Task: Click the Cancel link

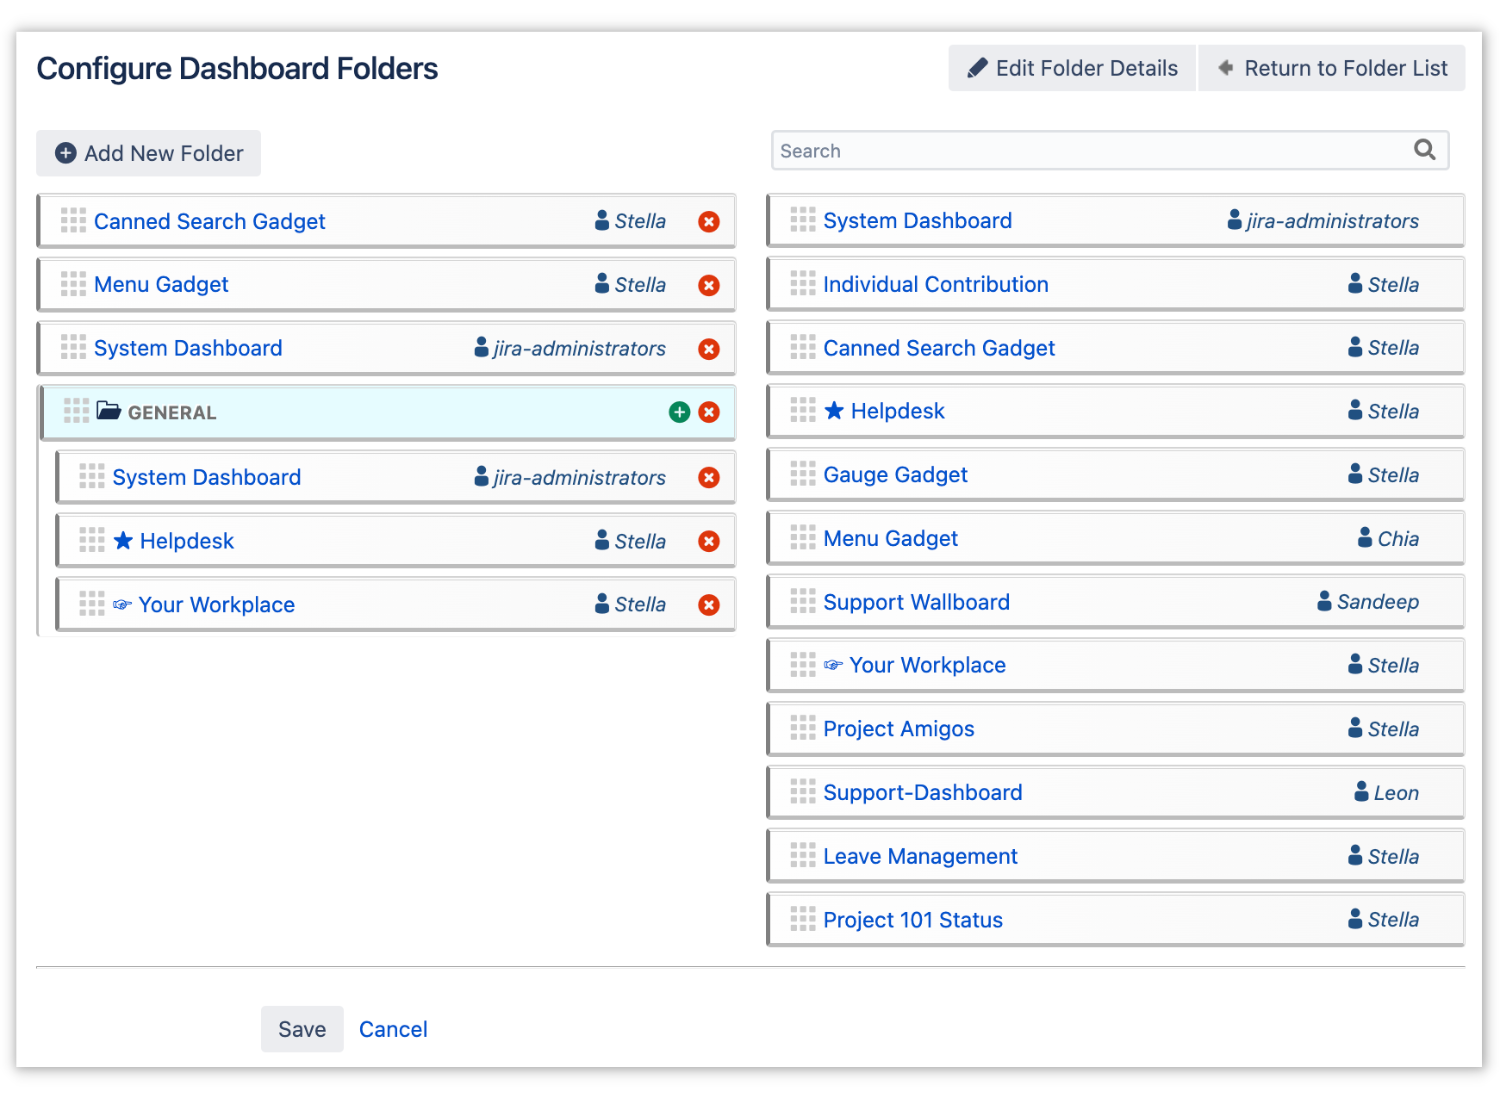Action: coord(393,1029)
